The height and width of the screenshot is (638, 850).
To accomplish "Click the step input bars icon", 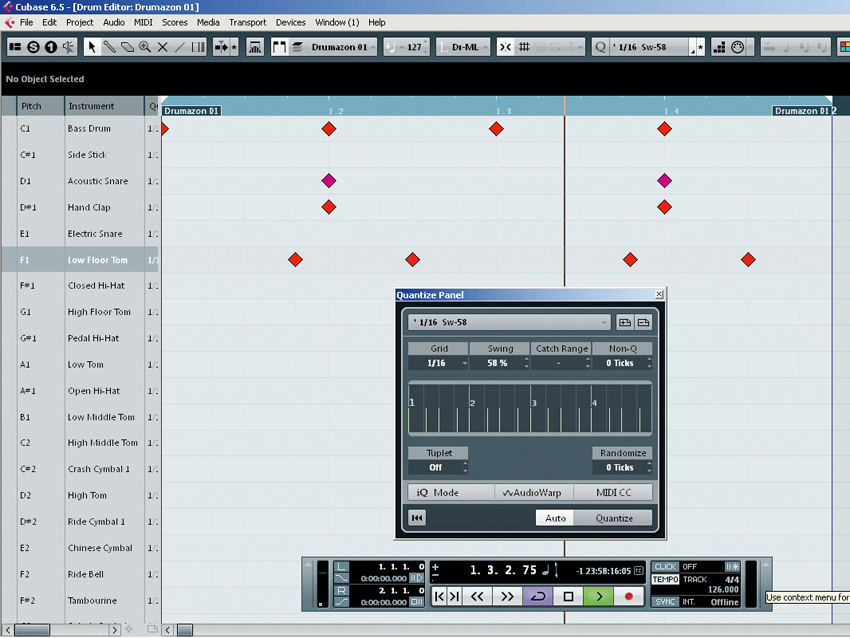I will tap(719, 47).
